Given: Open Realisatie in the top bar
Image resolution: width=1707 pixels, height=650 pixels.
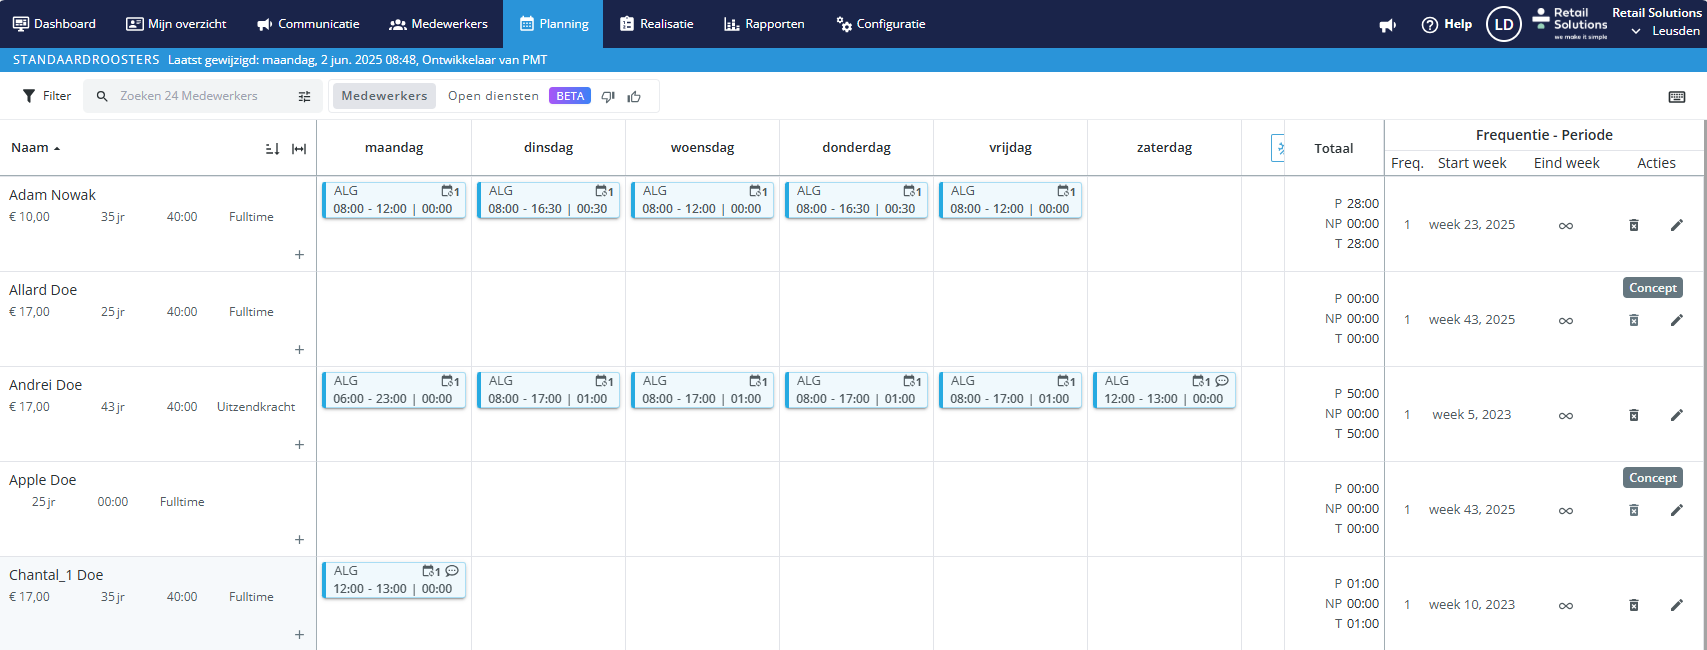Looking at the screenshot, I should pyautogui.click(x=656, y=24).
